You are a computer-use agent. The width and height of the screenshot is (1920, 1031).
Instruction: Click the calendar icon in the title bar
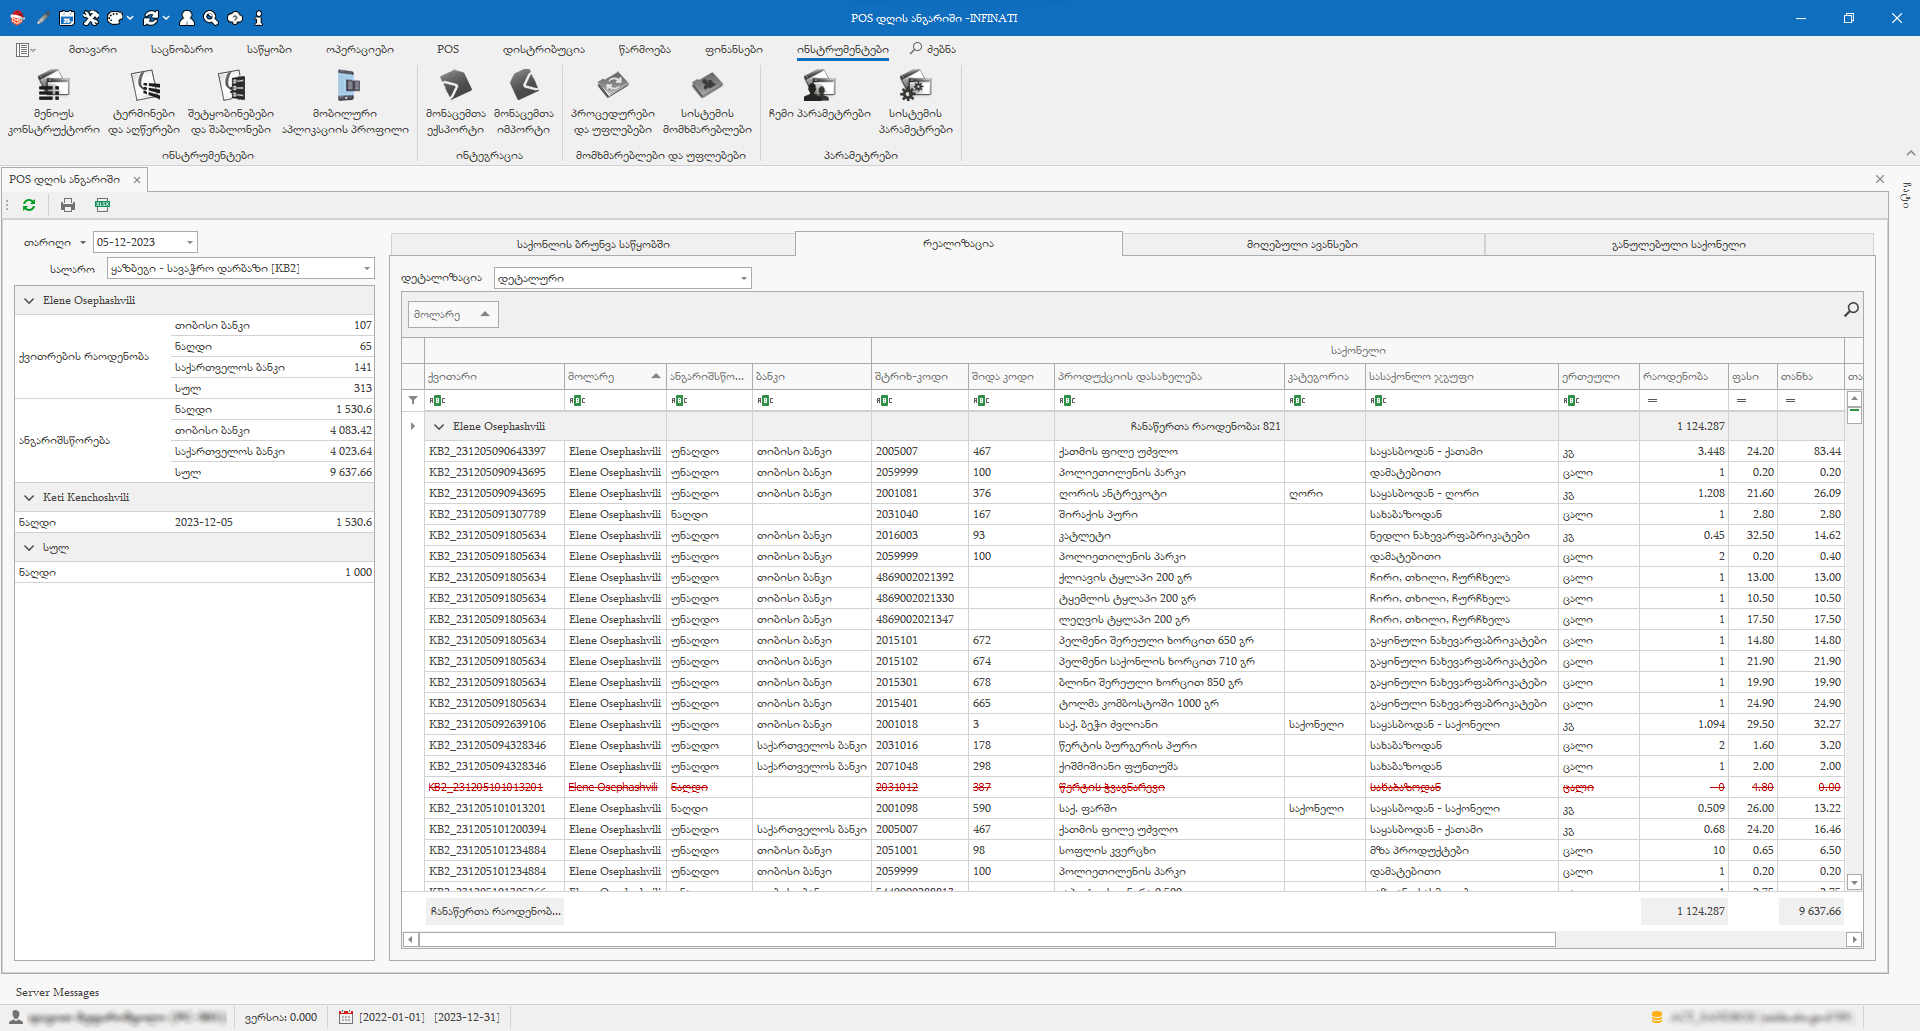tap(66, 18)
